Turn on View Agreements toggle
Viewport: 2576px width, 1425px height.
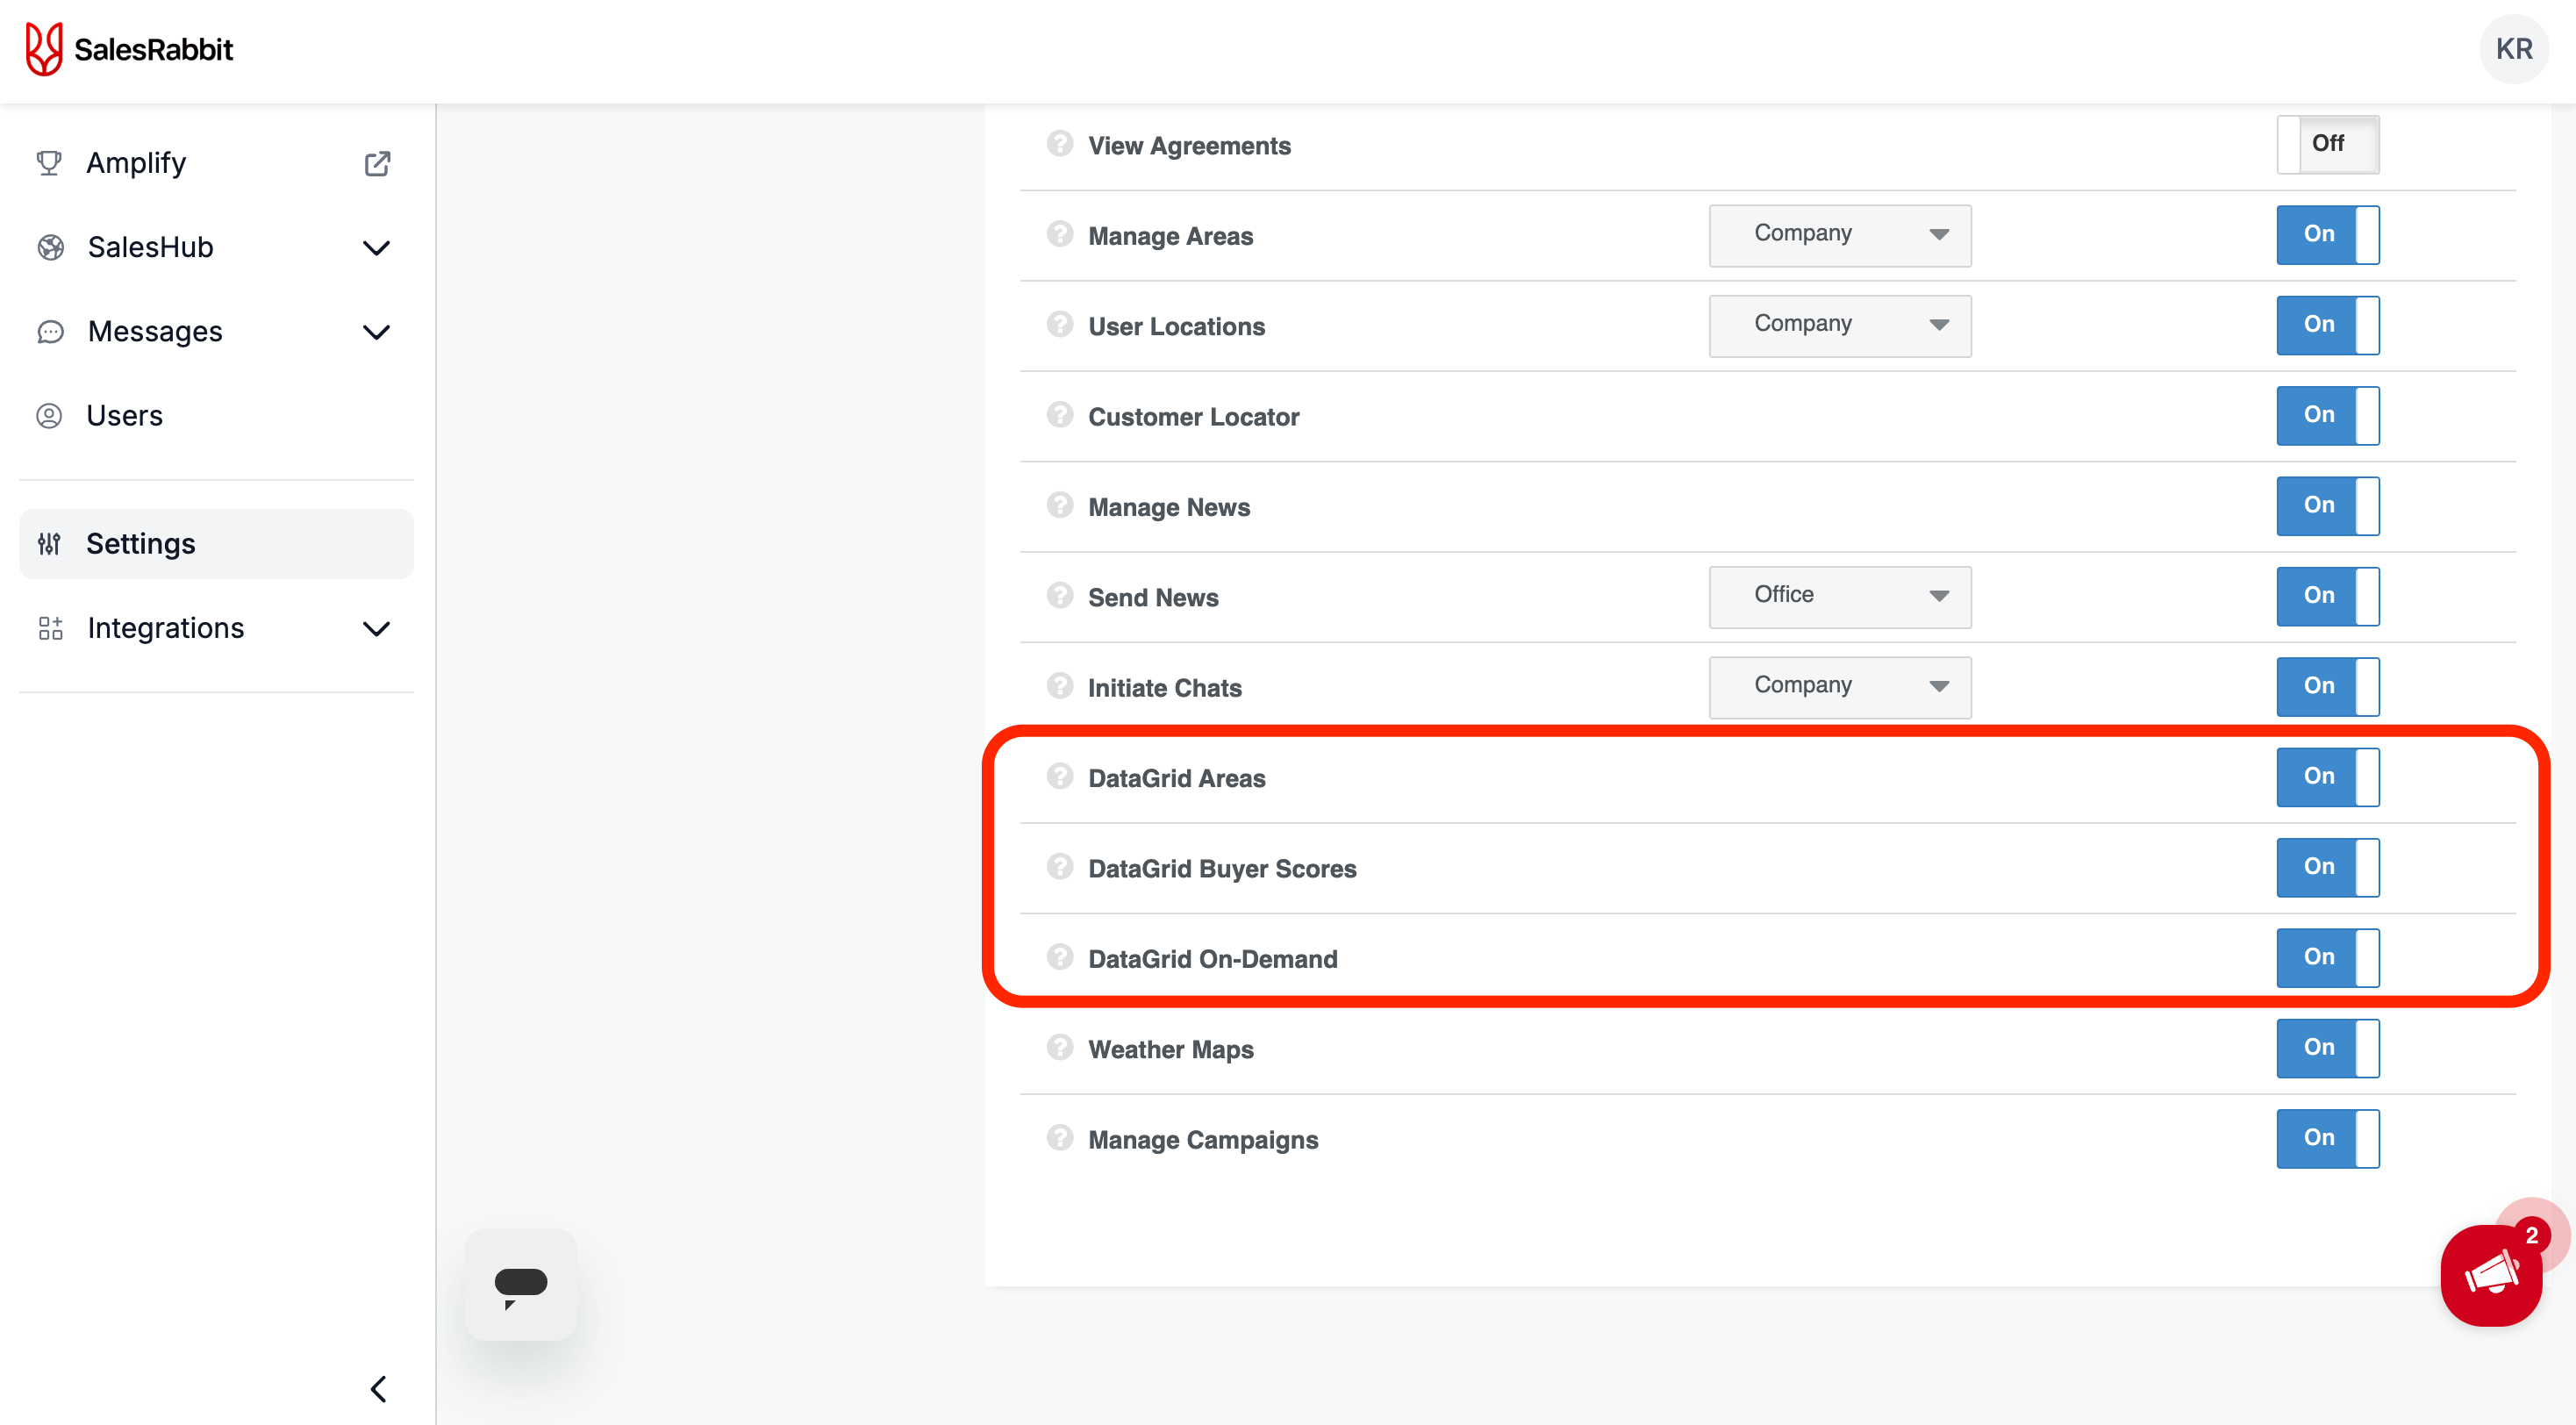2327,144
